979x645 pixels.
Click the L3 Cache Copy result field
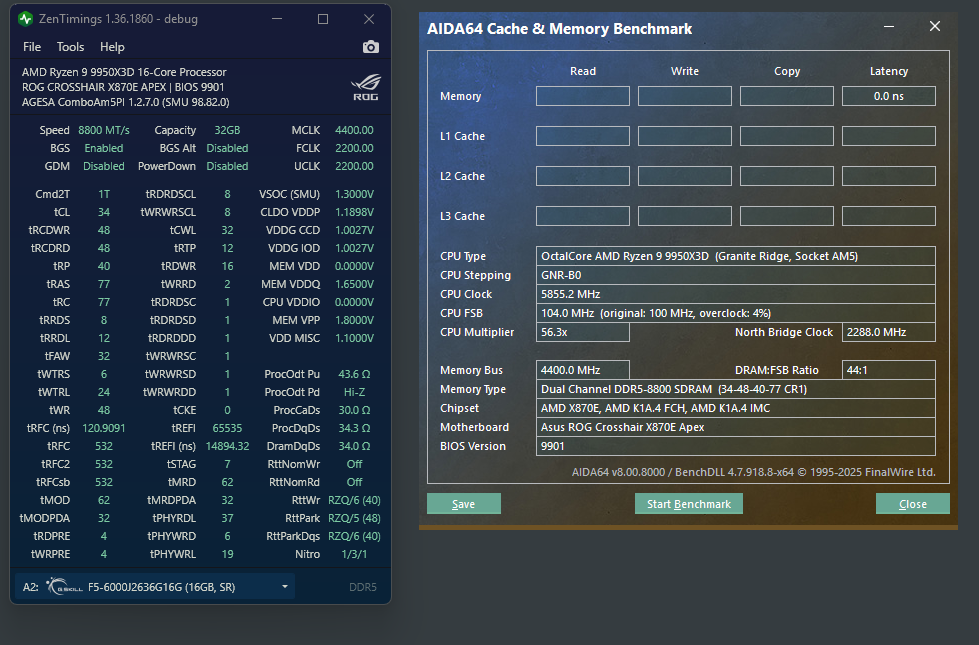pyautogui.click(x=787, y=216)
